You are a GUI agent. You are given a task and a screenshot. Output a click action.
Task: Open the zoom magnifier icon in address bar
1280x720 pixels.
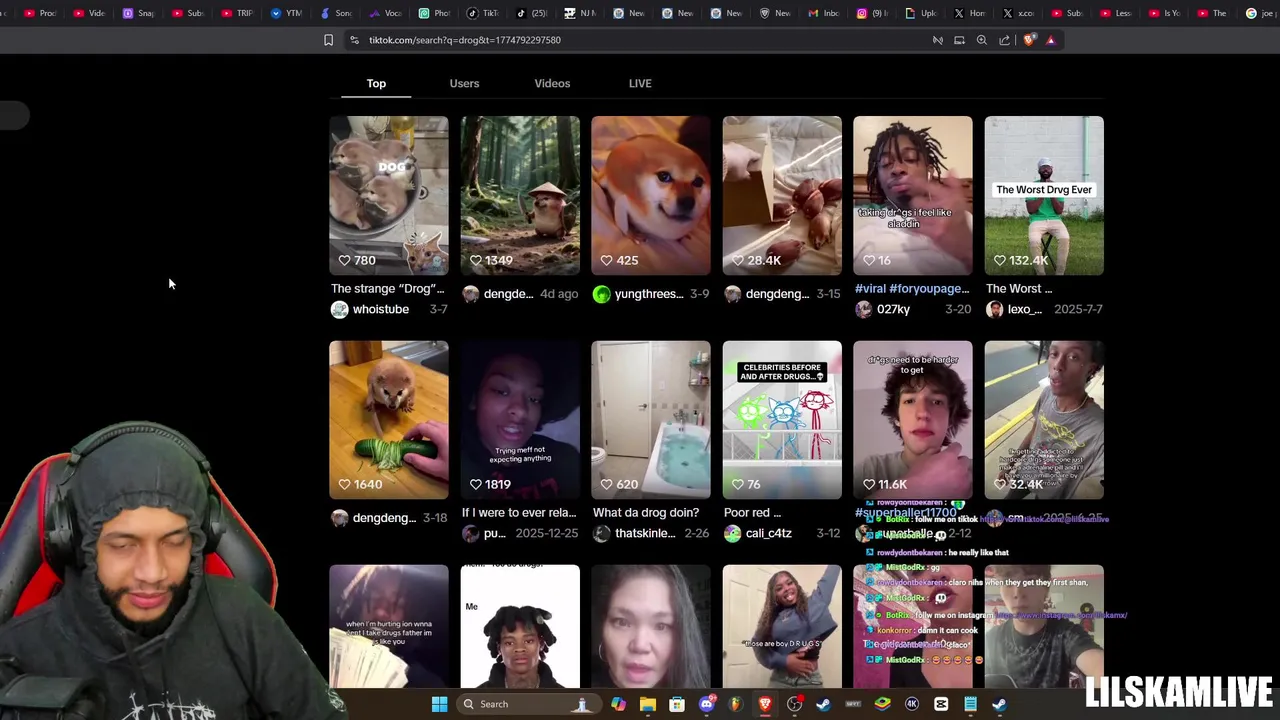click(982, 40)
